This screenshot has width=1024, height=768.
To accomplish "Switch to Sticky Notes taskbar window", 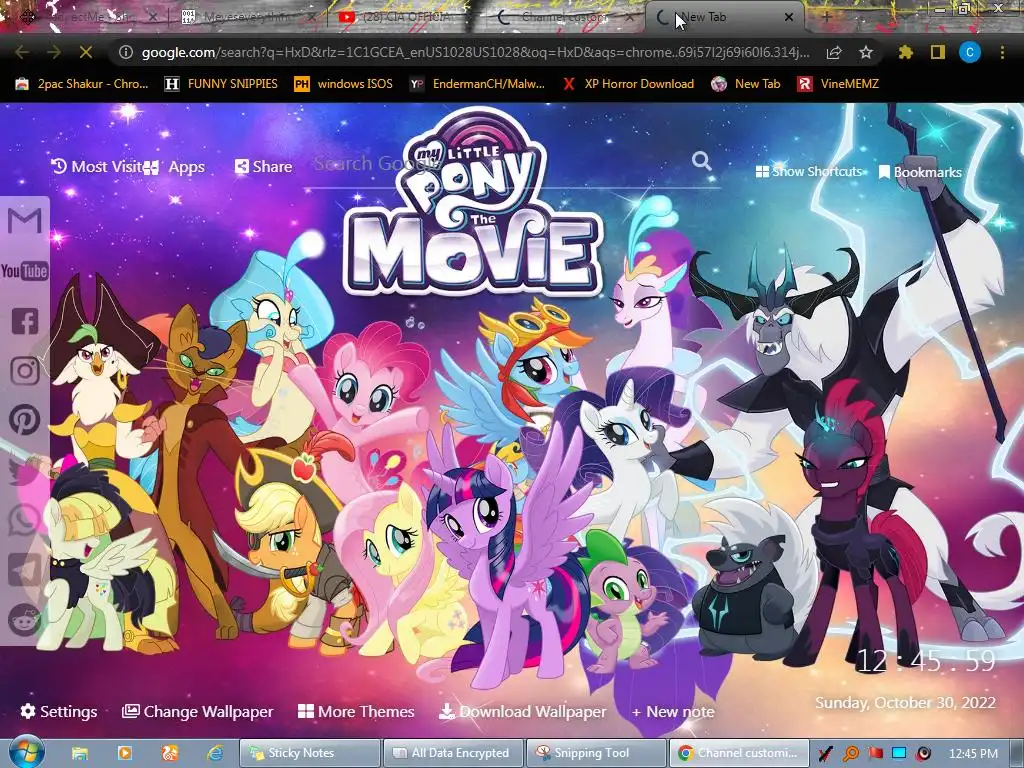I will [310, 753].
